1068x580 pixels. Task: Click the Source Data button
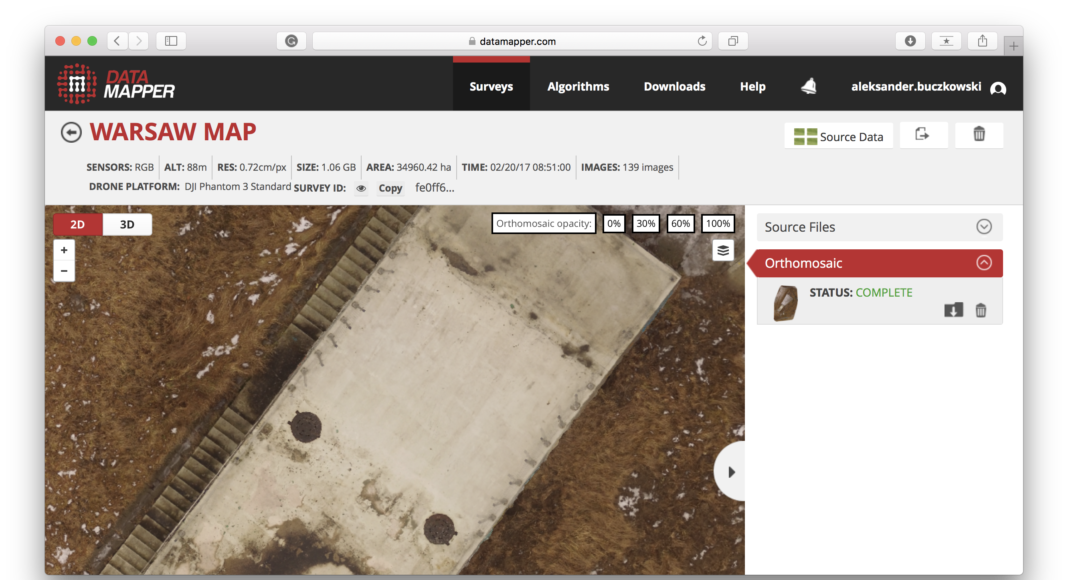pos(839,136)
